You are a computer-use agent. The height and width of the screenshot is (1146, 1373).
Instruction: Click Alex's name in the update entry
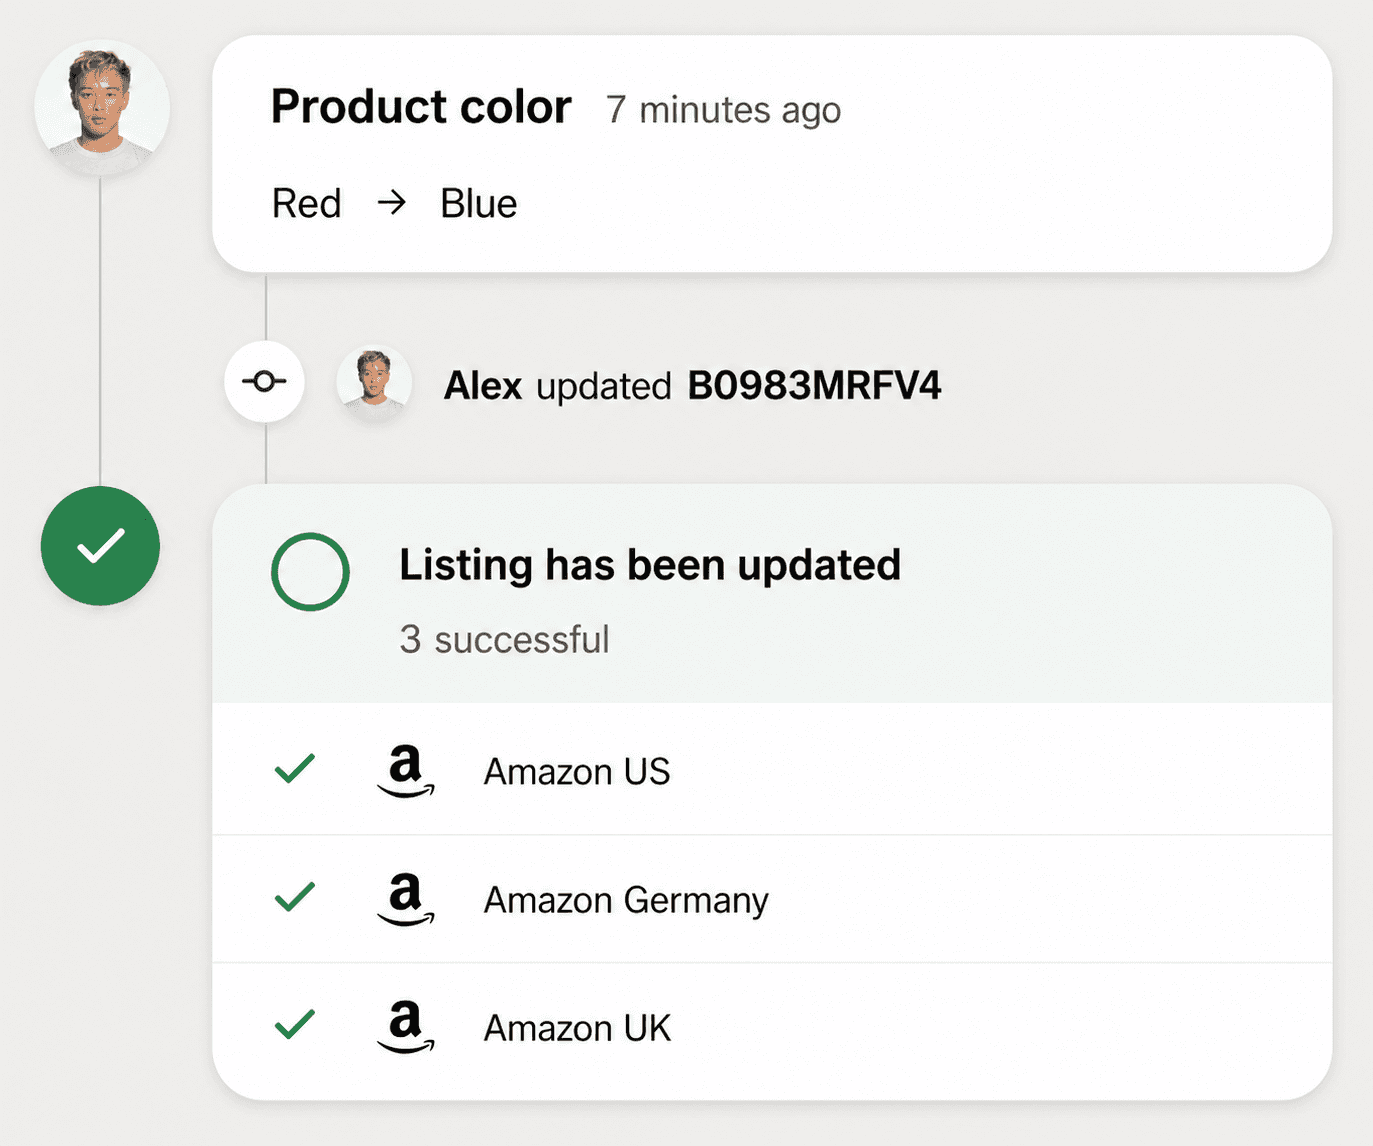pos(483,385)
